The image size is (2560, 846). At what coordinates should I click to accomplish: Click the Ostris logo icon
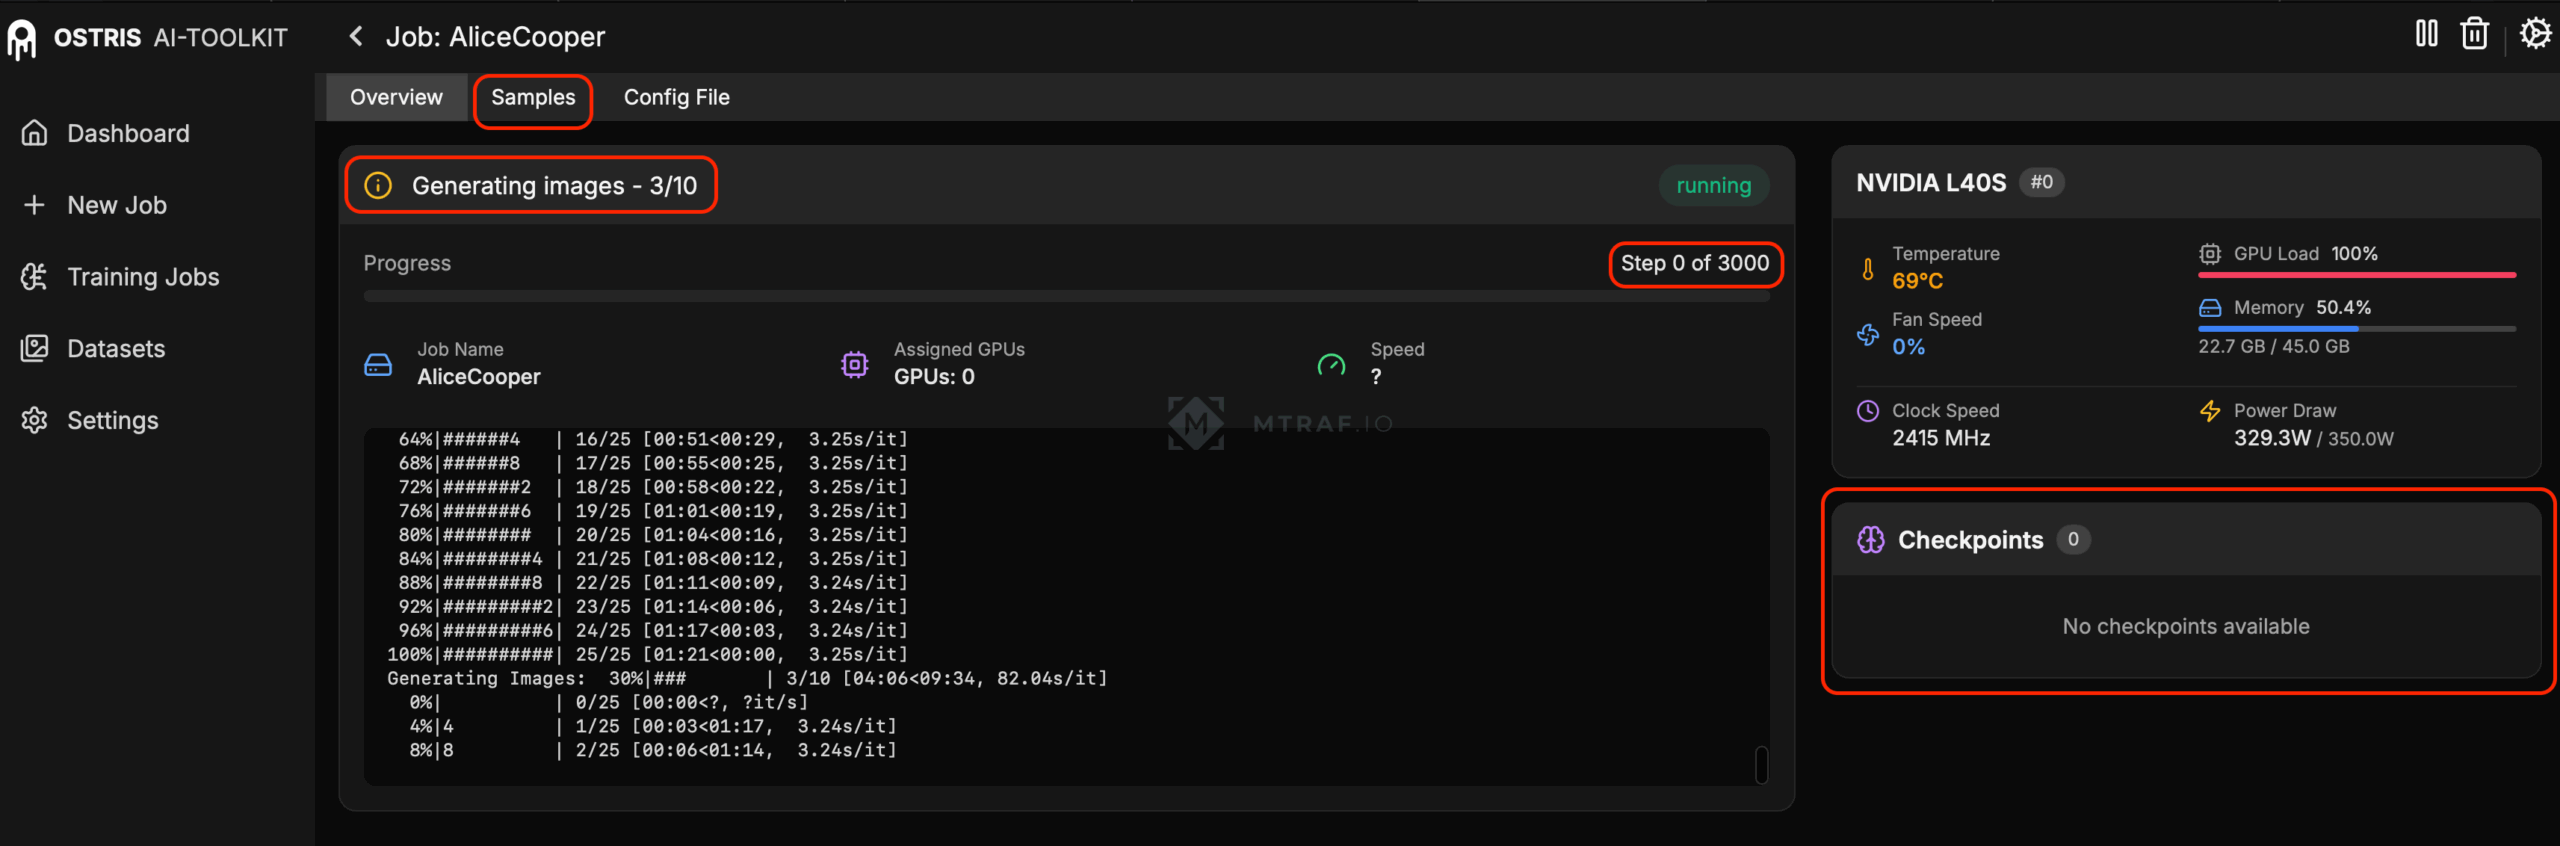[x=22, y=39]
